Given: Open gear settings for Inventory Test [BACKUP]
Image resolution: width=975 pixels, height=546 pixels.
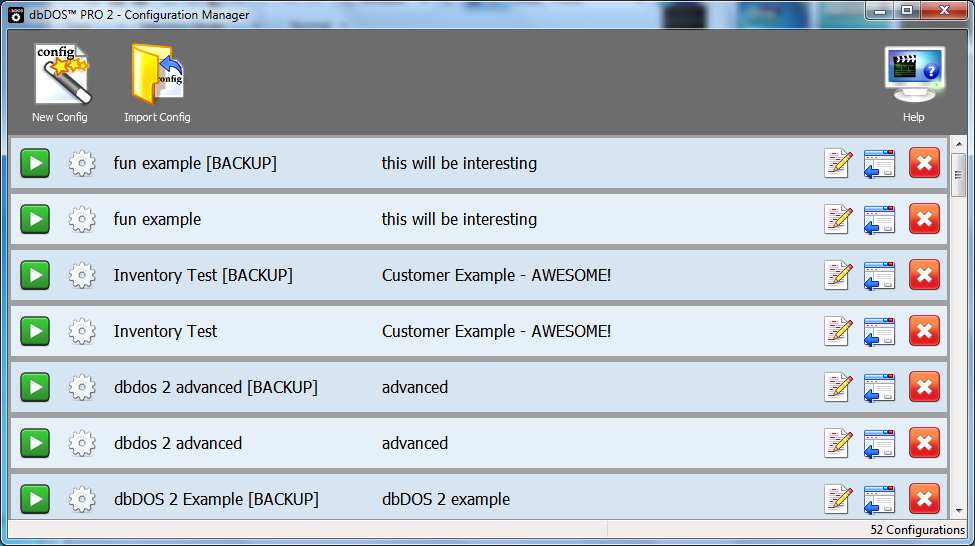Looking at the screenshot, I should tap(82, 275).
